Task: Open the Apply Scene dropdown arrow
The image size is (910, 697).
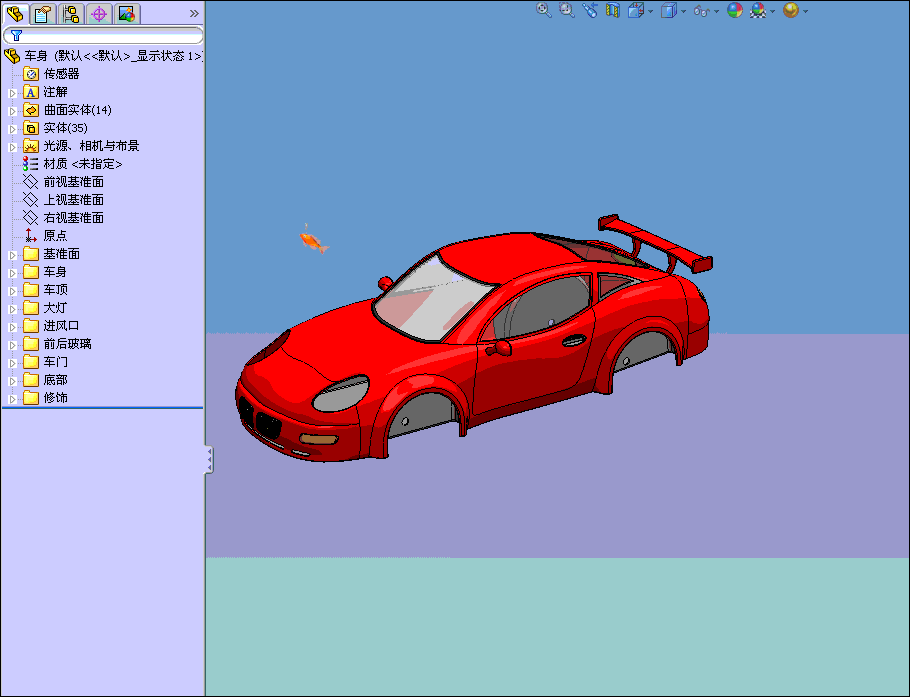Action: [772, 12]
